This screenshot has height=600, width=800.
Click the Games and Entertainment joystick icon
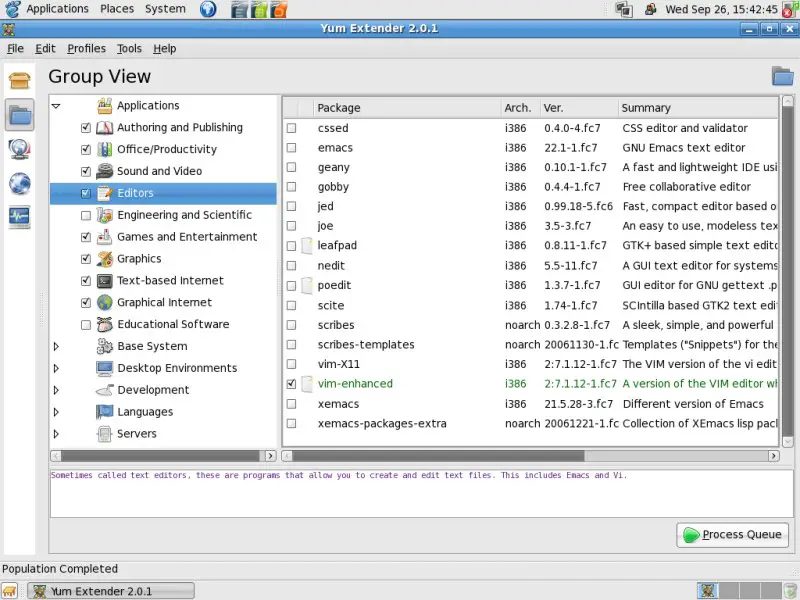point(105,237)
